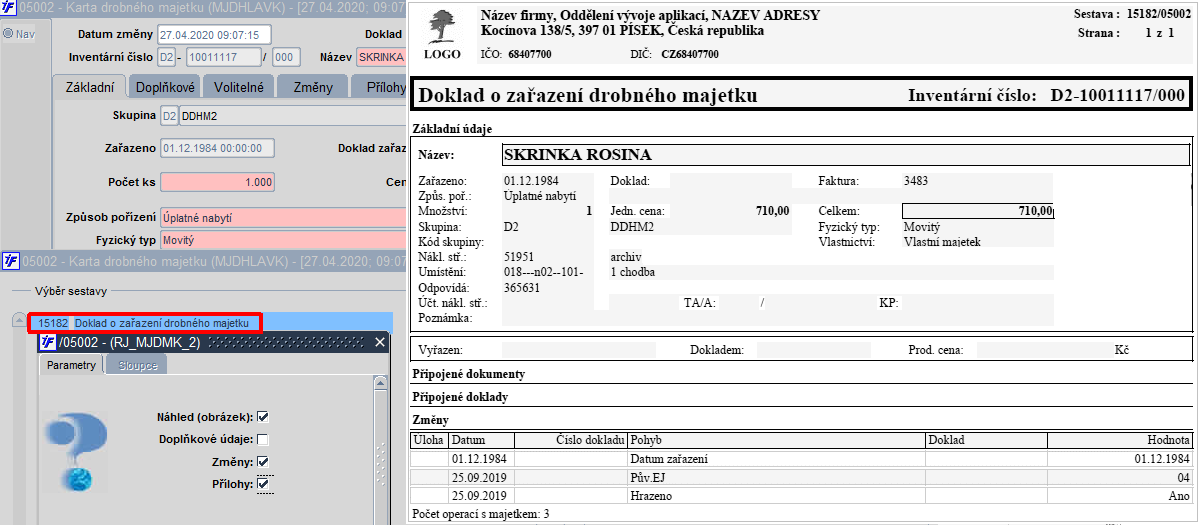This screenshot has height=525, width=1202.
Task: Click the Datum změny field
Action: tap(214, 34)
